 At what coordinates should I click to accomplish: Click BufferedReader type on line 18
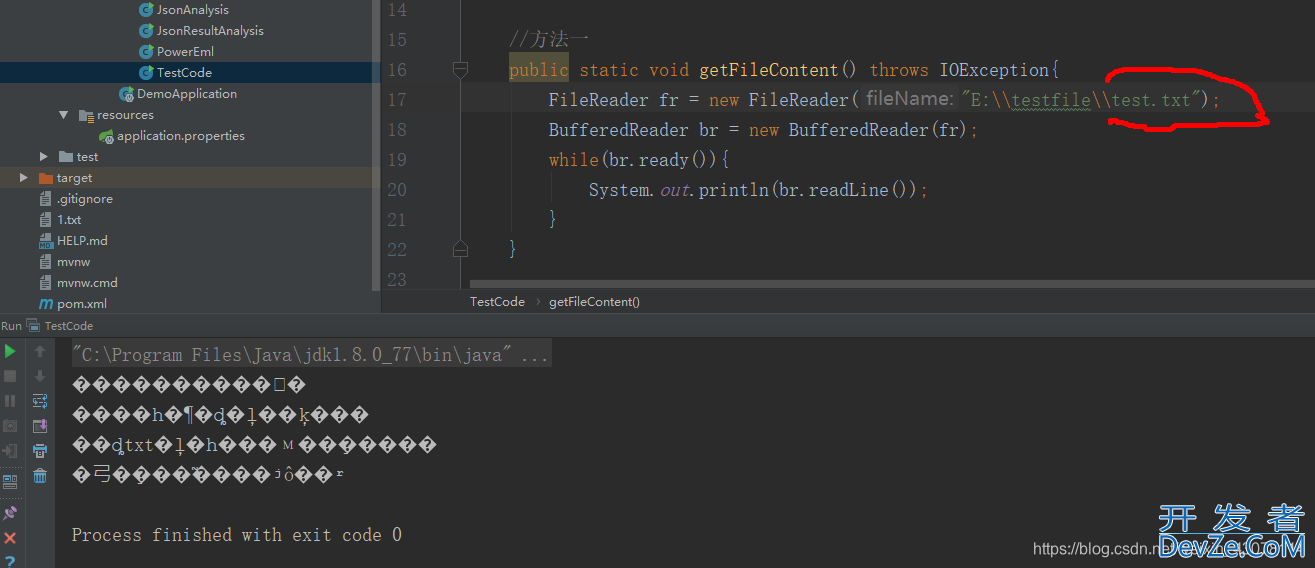point(618,130)
